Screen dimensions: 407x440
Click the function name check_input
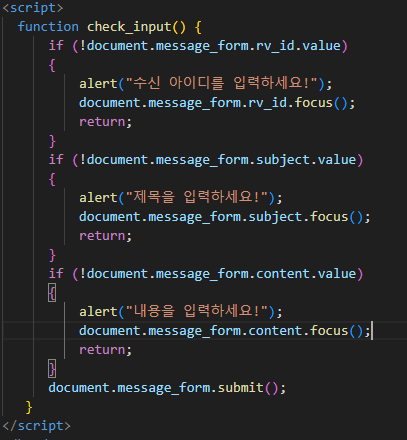(x=129, y=27)
